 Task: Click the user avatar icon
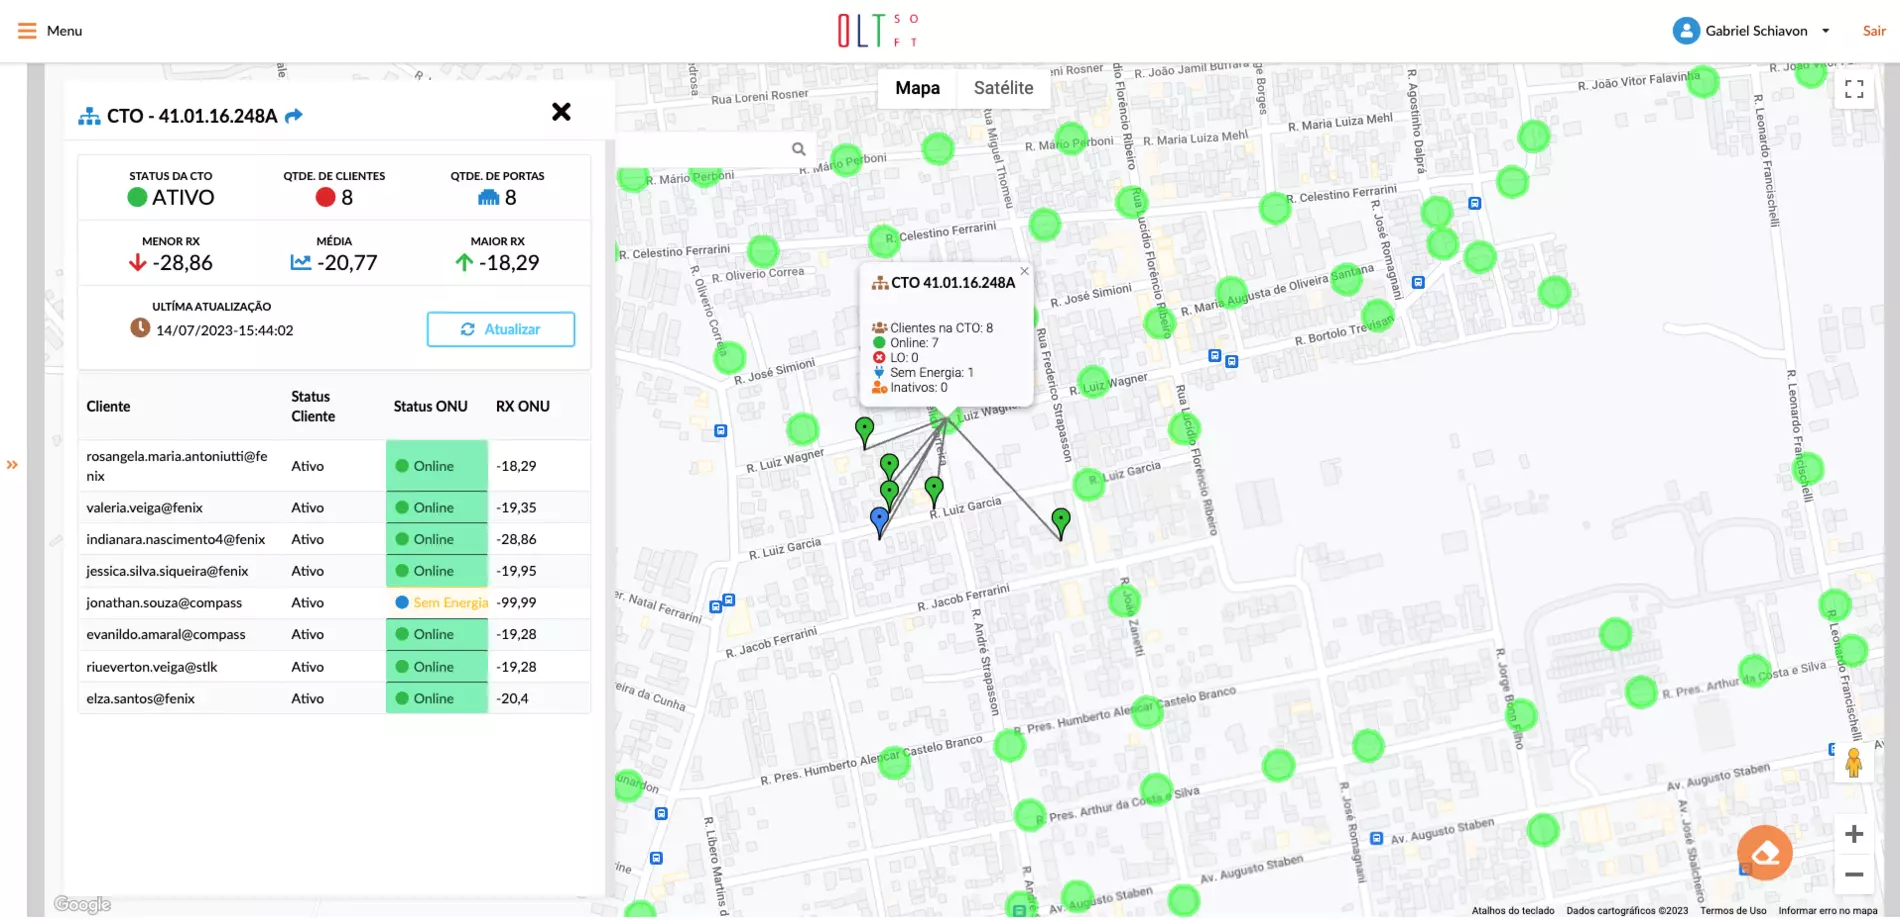click(x=1686, y=31)
